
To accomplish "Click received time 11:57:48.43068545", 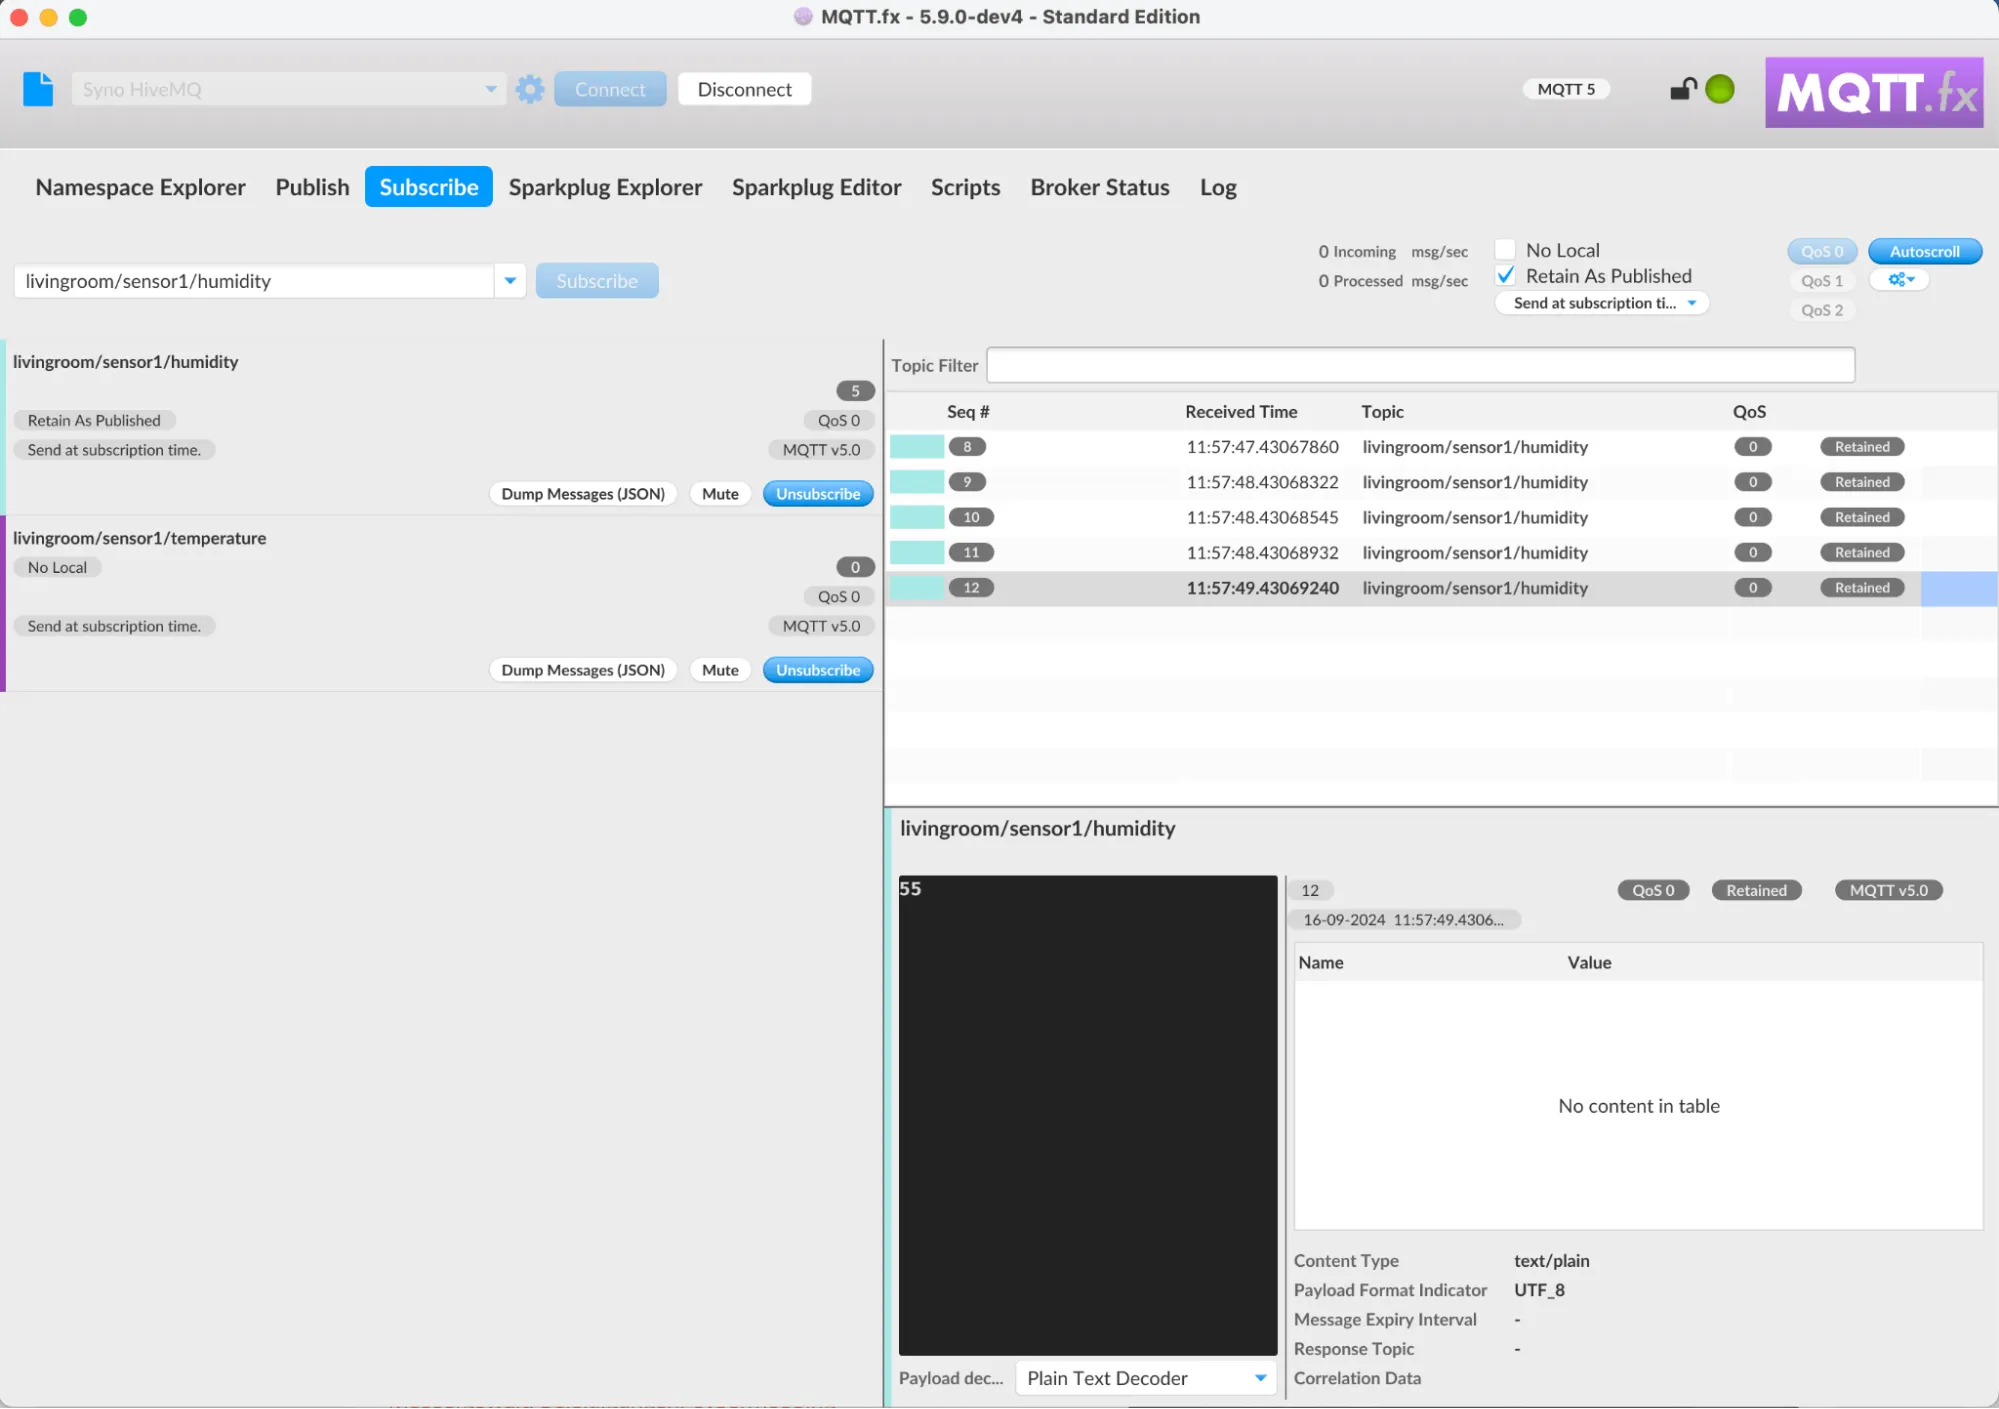I will 1262,517.
